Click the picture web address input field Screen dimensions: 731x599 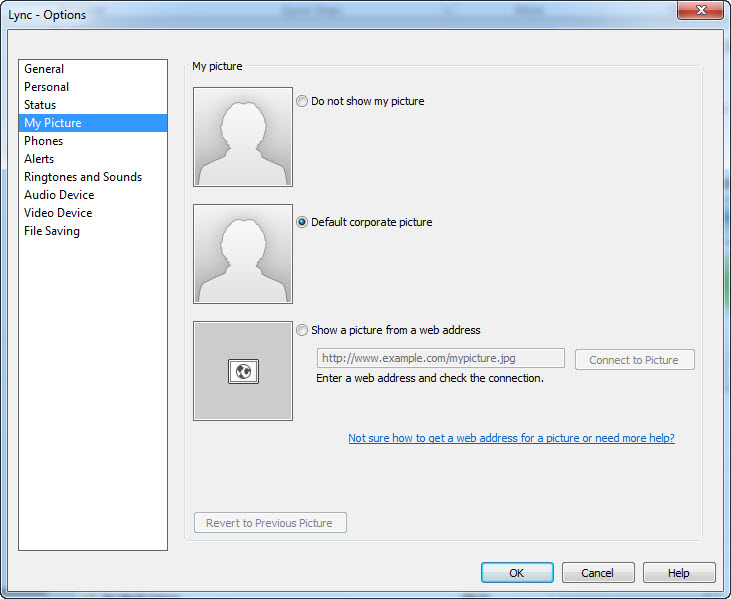point(441,358)
